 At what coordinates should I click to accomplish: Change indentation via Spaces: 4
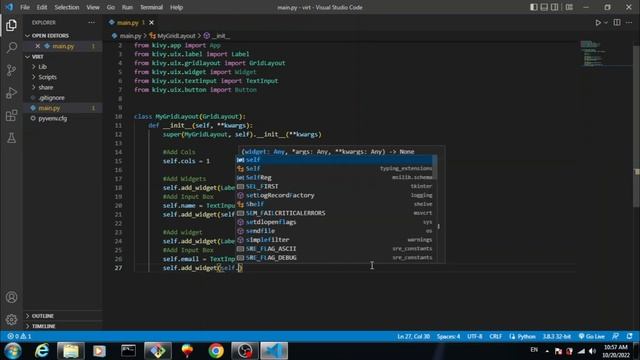[448, 336]
